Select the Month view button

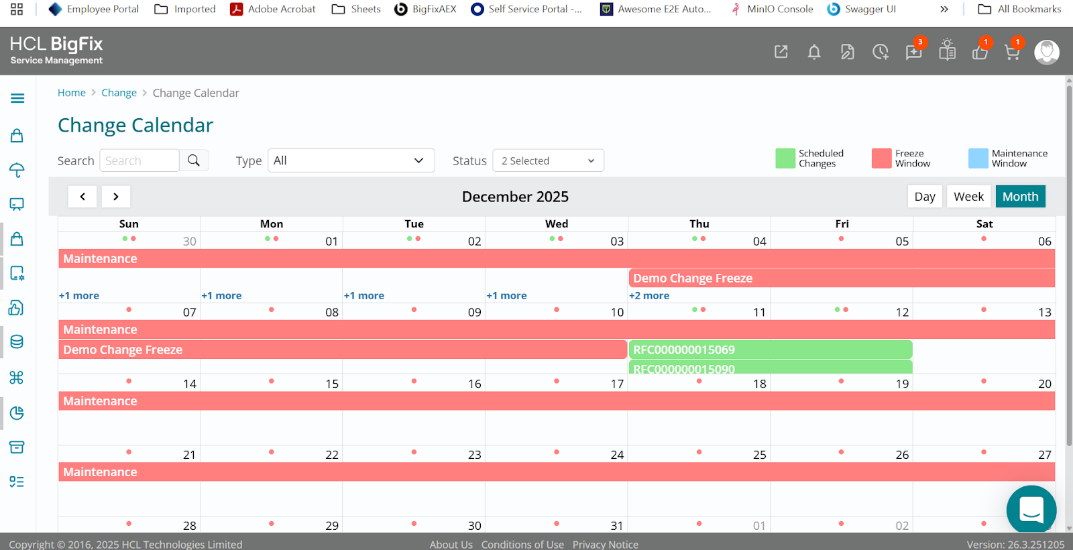tap(1020, 196)
